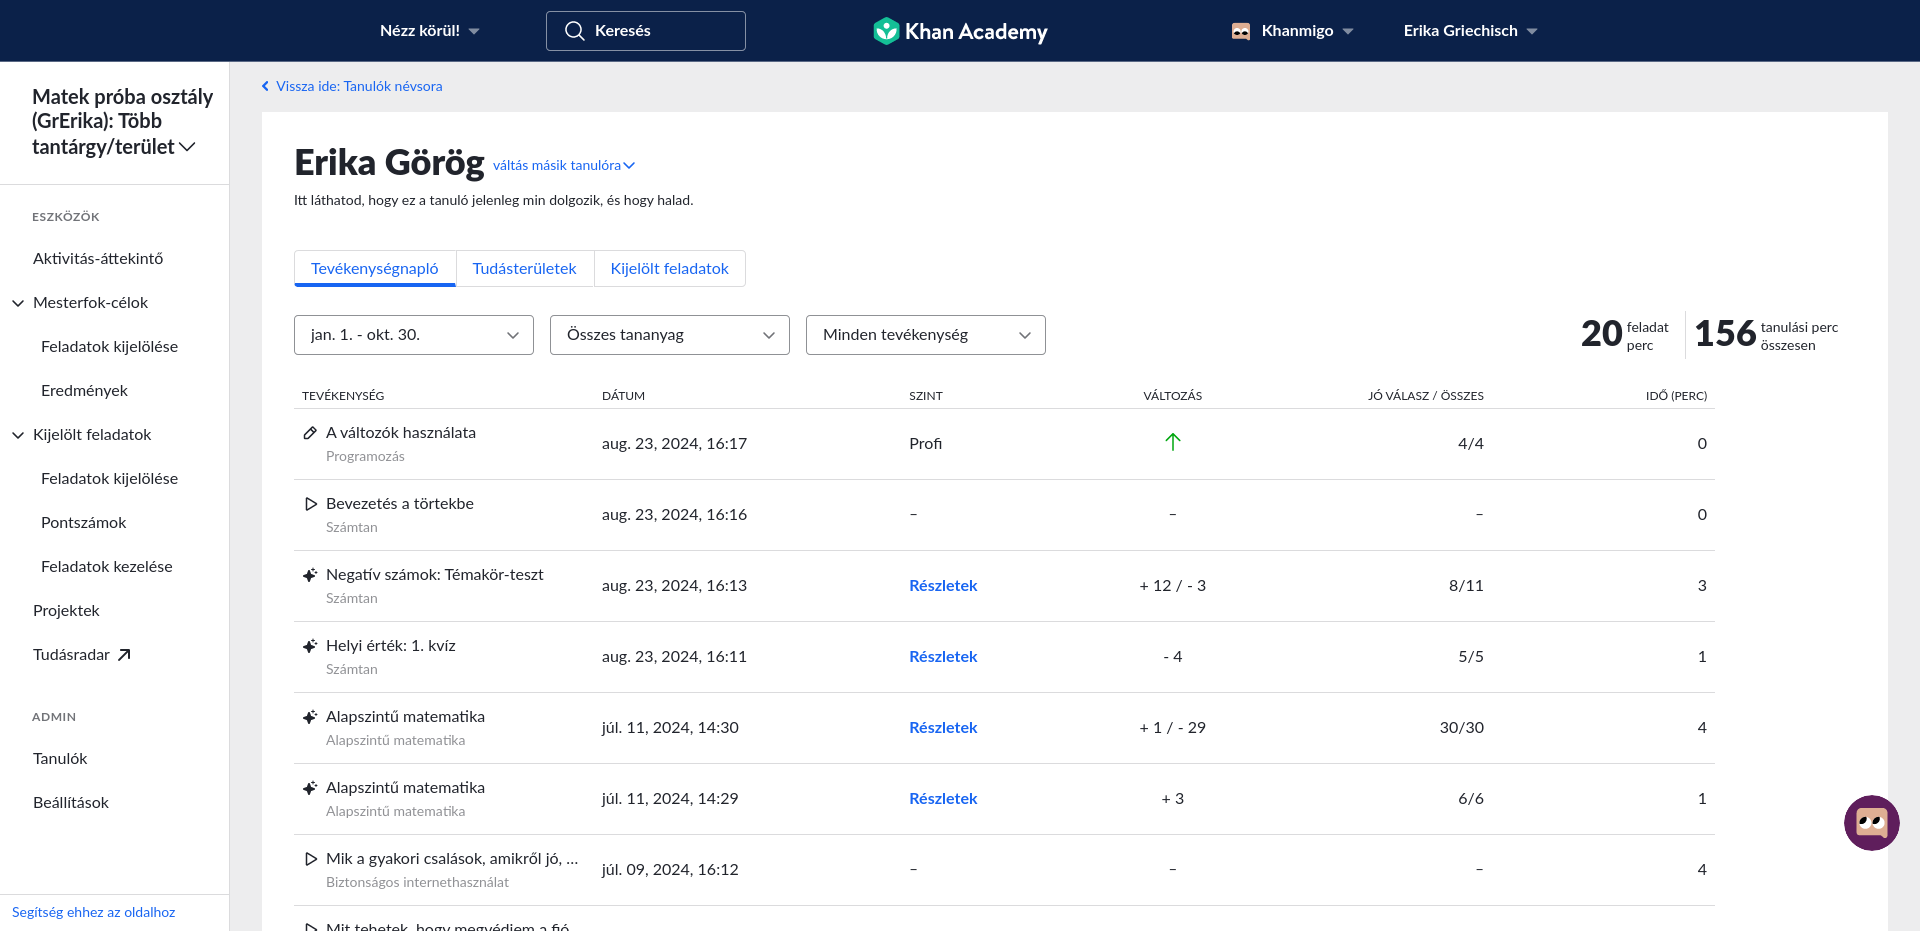Click the green upward arrow in Változás column
1920x931 pixels.
1173,442
